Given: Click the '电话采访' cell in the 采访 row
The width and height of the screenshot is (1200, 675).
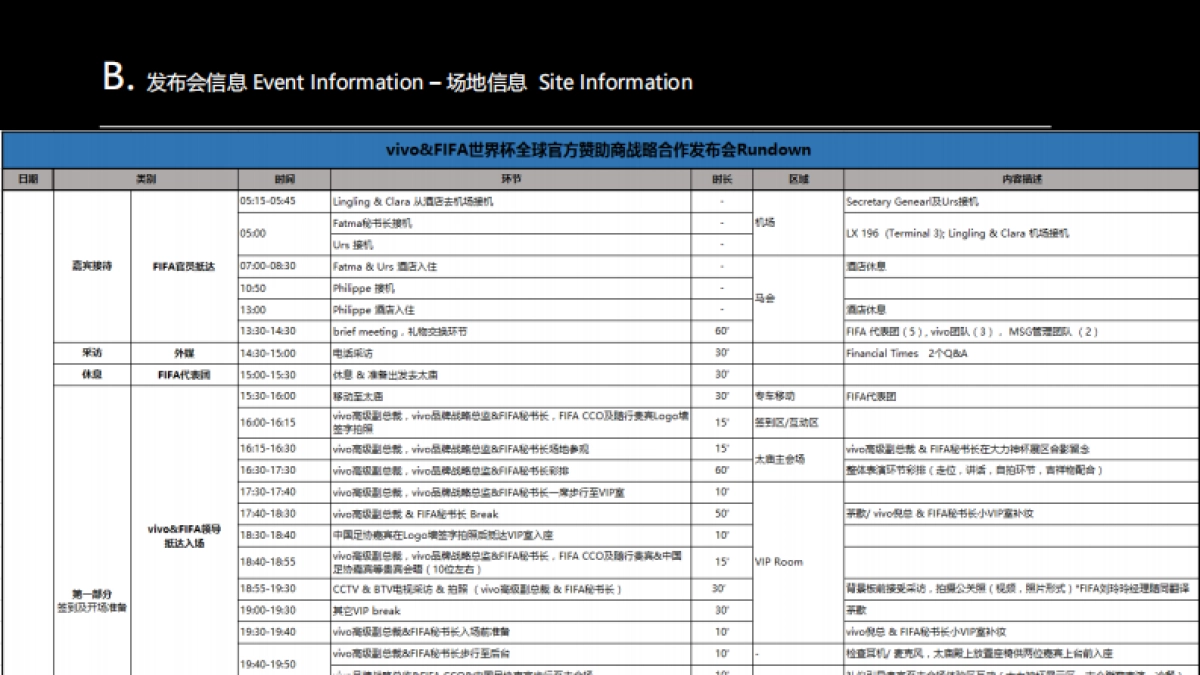Looking at the screenshot, I should [355, 352].
